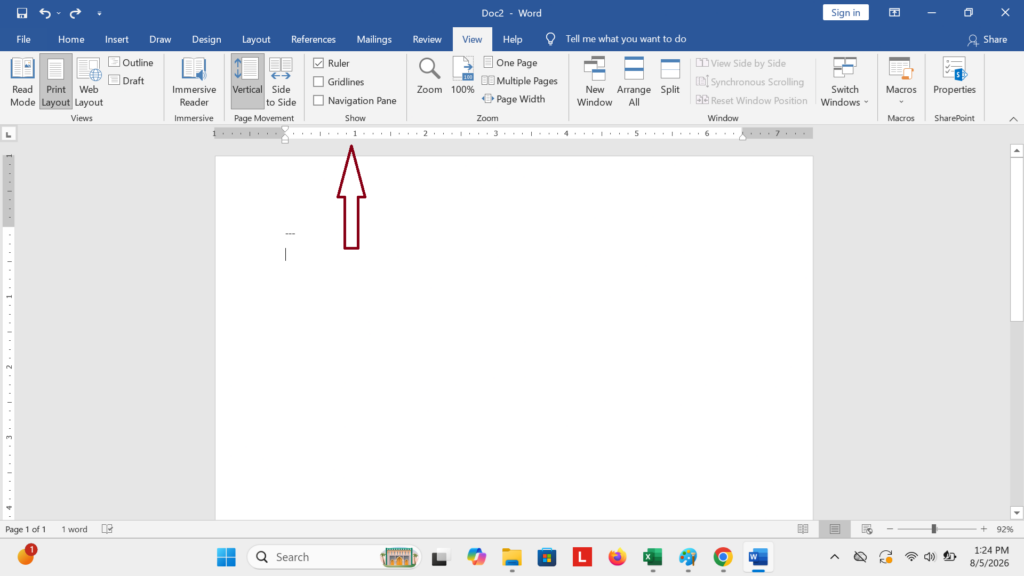Screen dimensions: 1024x576
Task: Enable the Navigation Pane checkbox
Action: tap(319, 101)
